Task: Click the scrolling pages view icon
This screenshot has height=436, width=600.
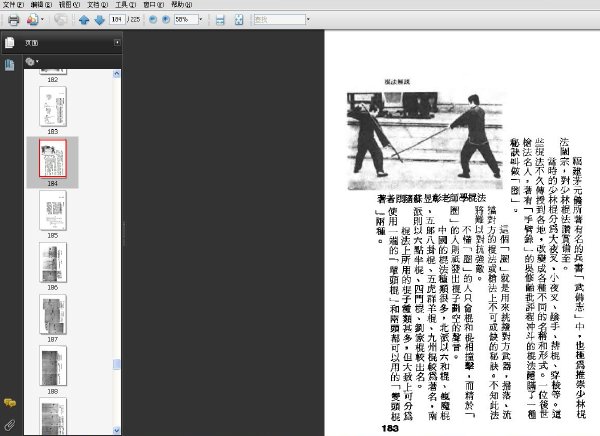Action: click(x=220, y=20)
